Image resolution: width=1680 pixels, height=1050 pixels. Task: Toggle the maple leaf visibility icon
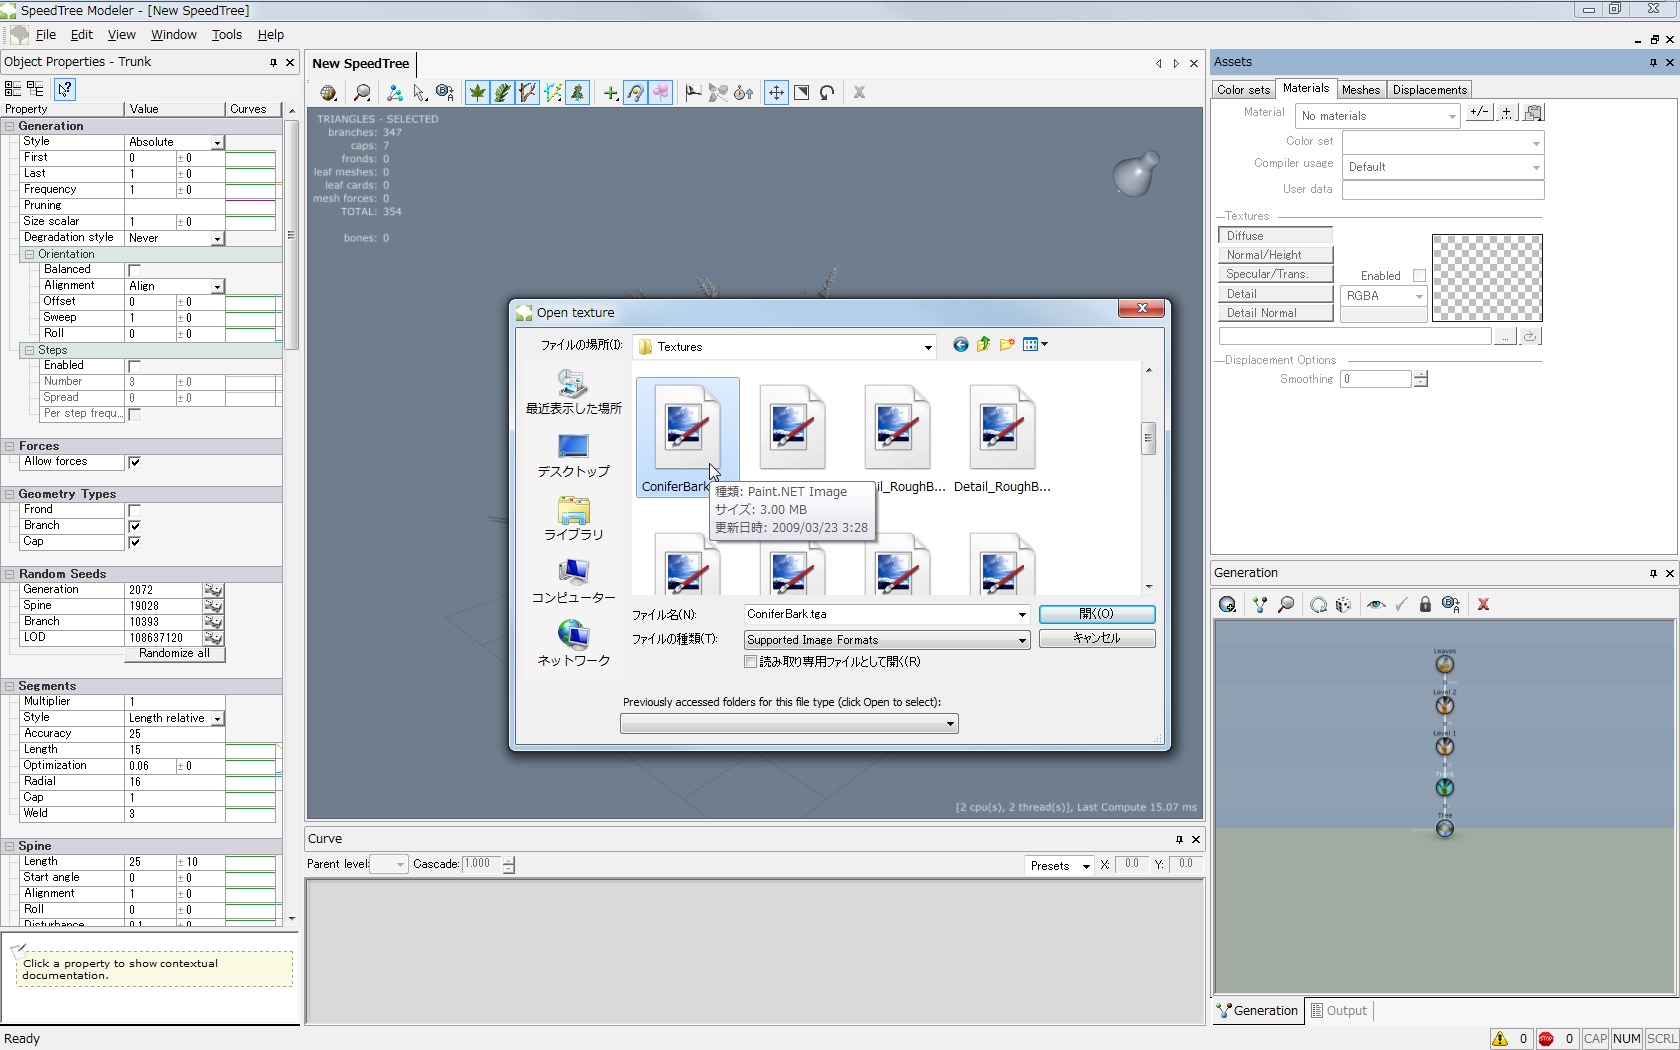point(477,93)
